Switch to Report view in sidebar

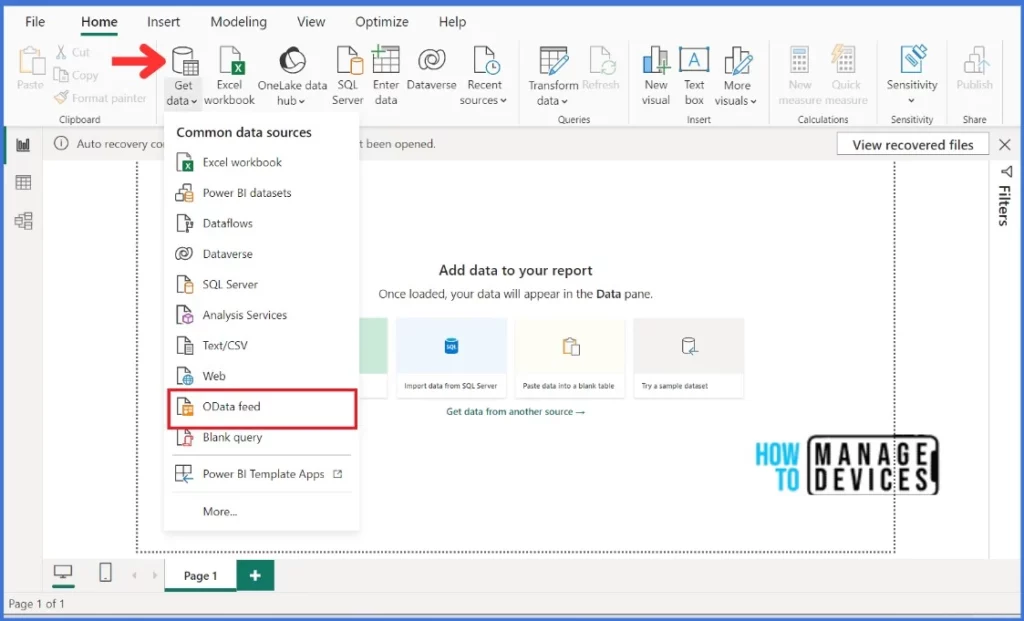[24, 145]
